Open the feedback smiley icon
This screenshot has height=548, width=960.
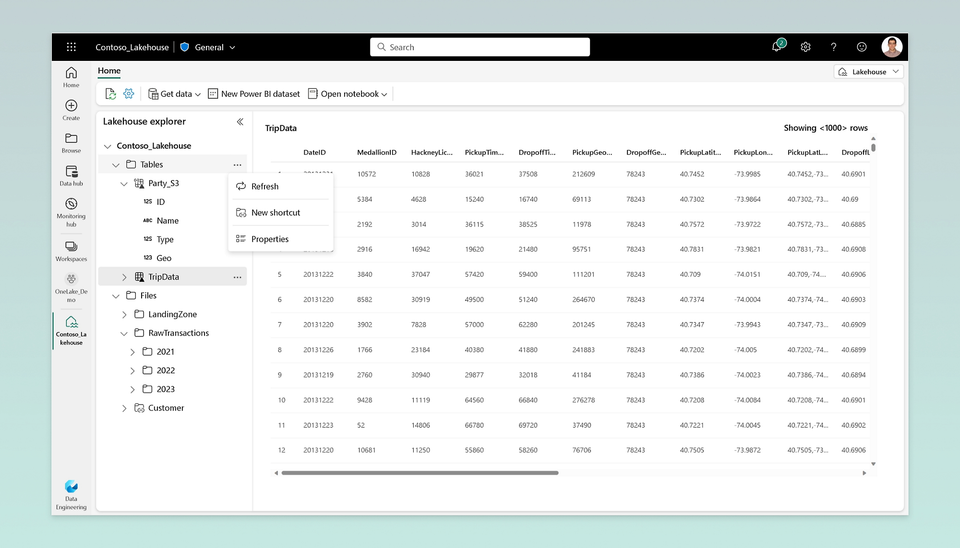(861, 47)
